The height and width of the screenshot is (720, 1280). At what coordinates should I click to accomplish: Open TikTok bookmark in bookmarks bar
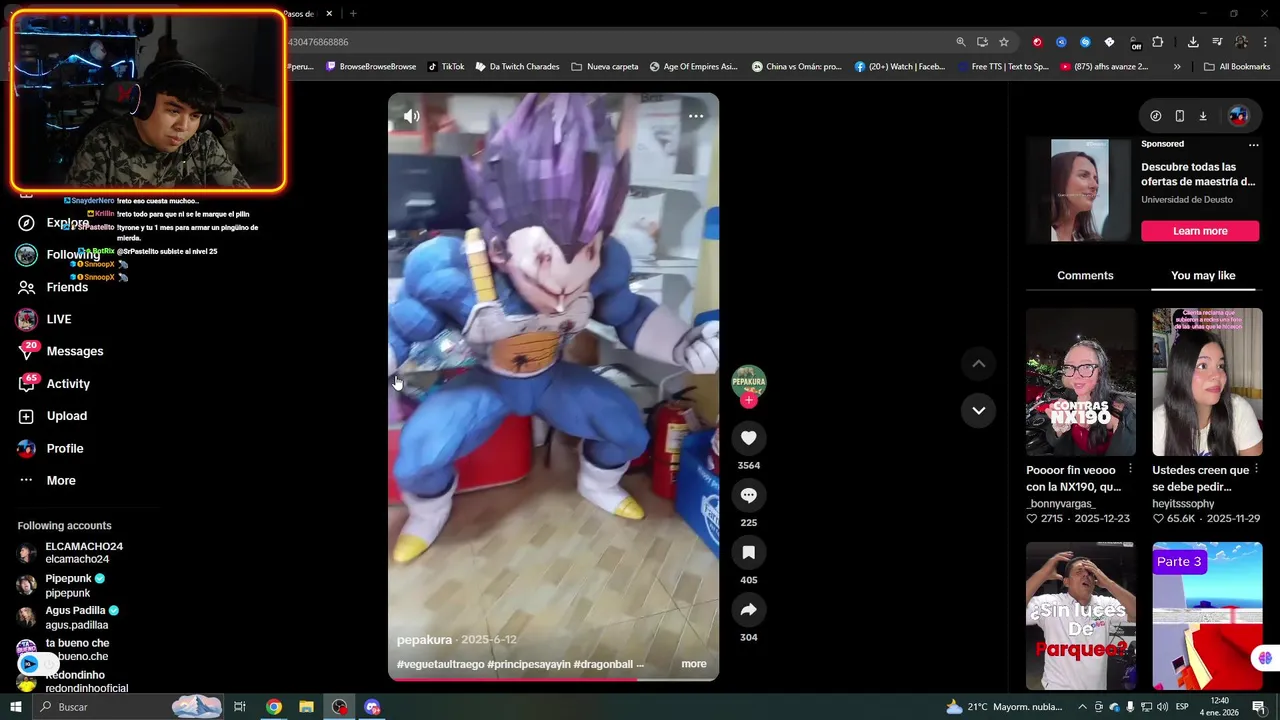[x=446, y=67]
